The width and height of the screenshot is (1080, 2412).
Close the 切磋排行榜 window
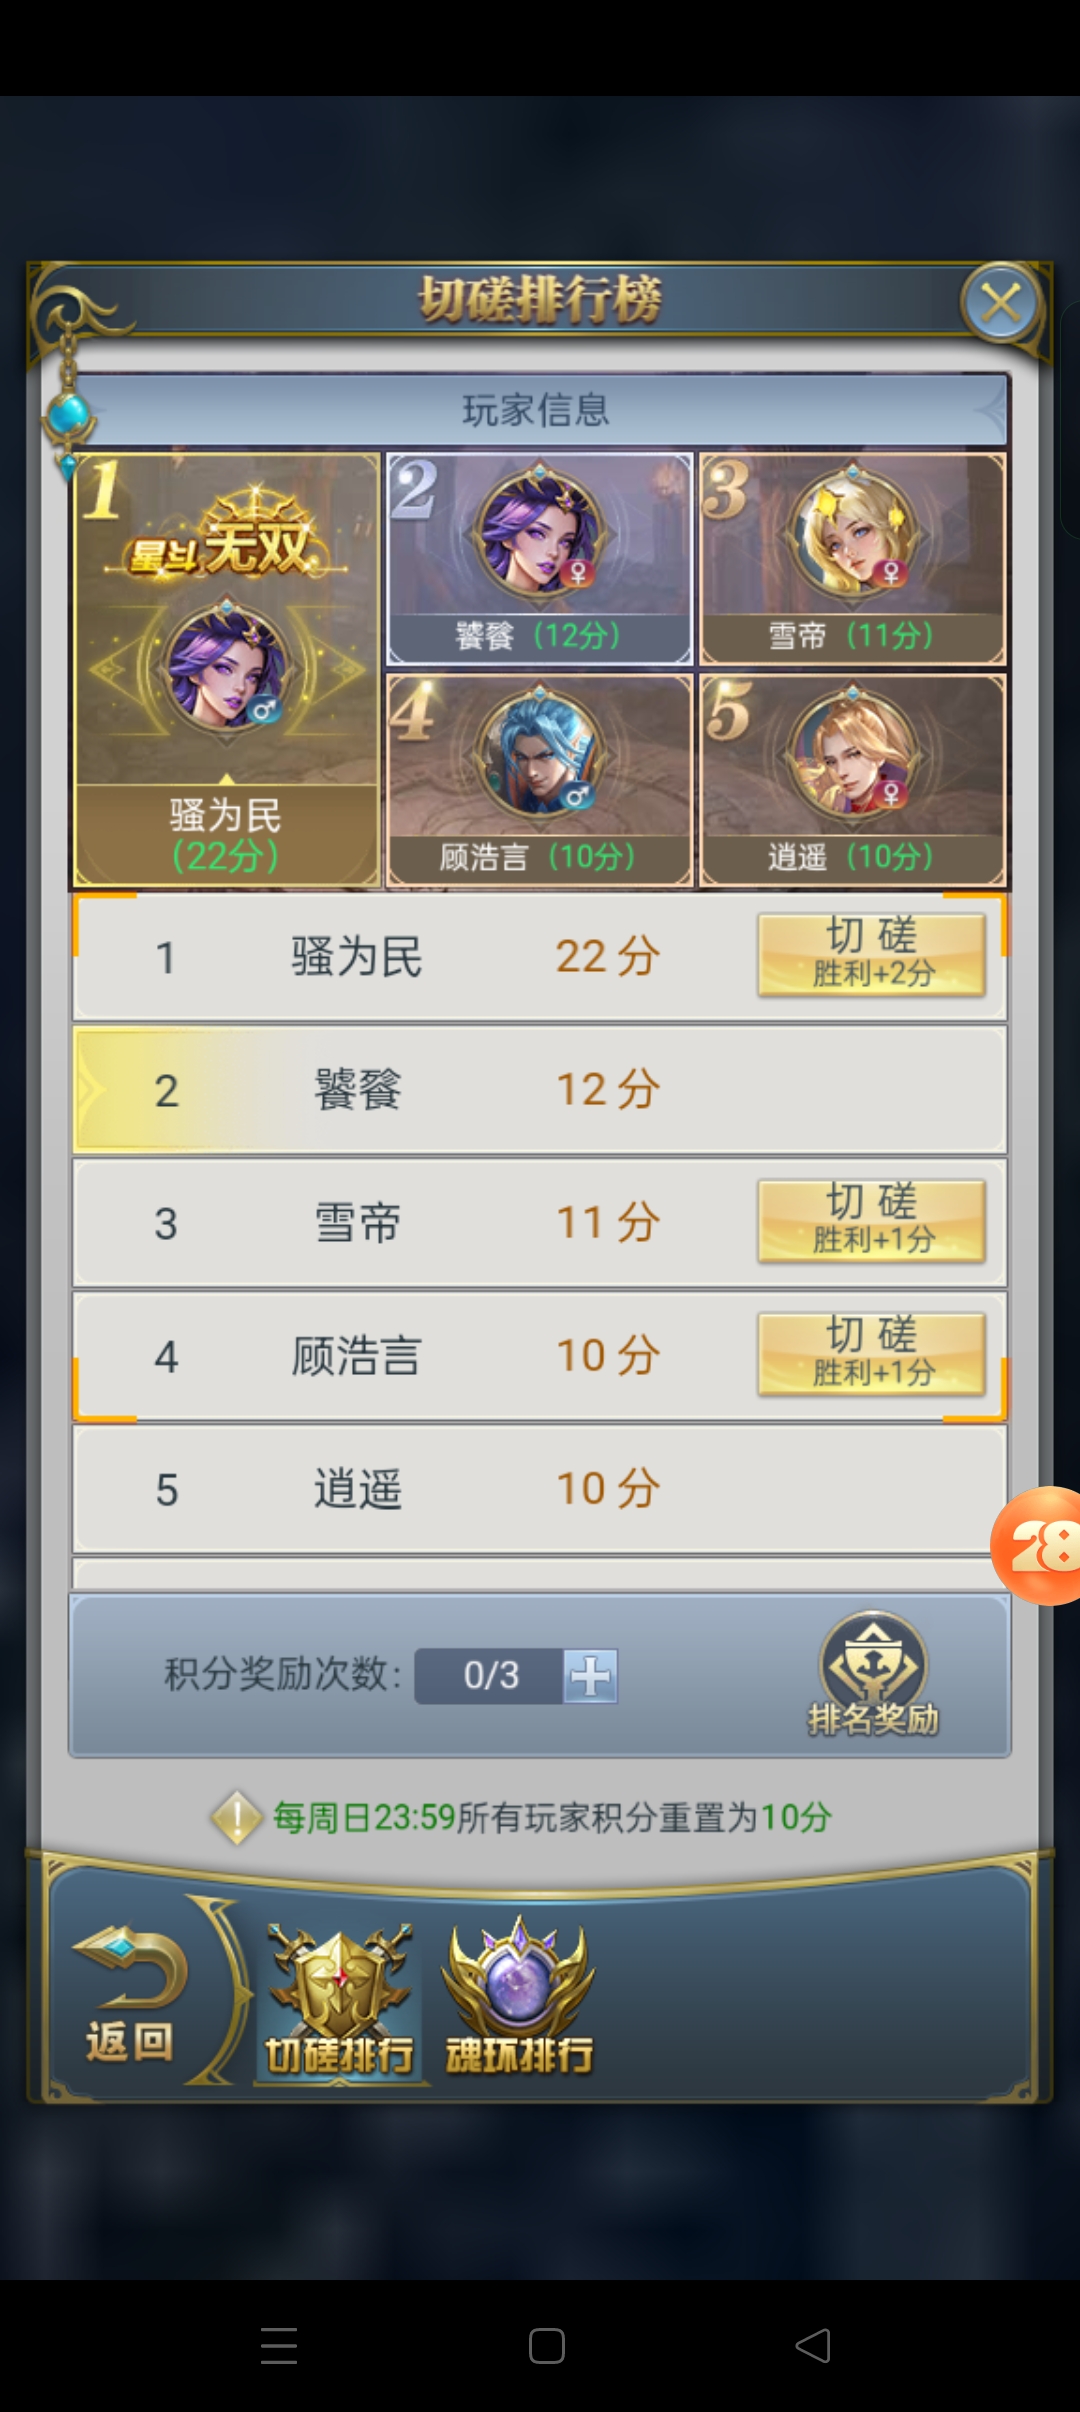[1001, 302]
